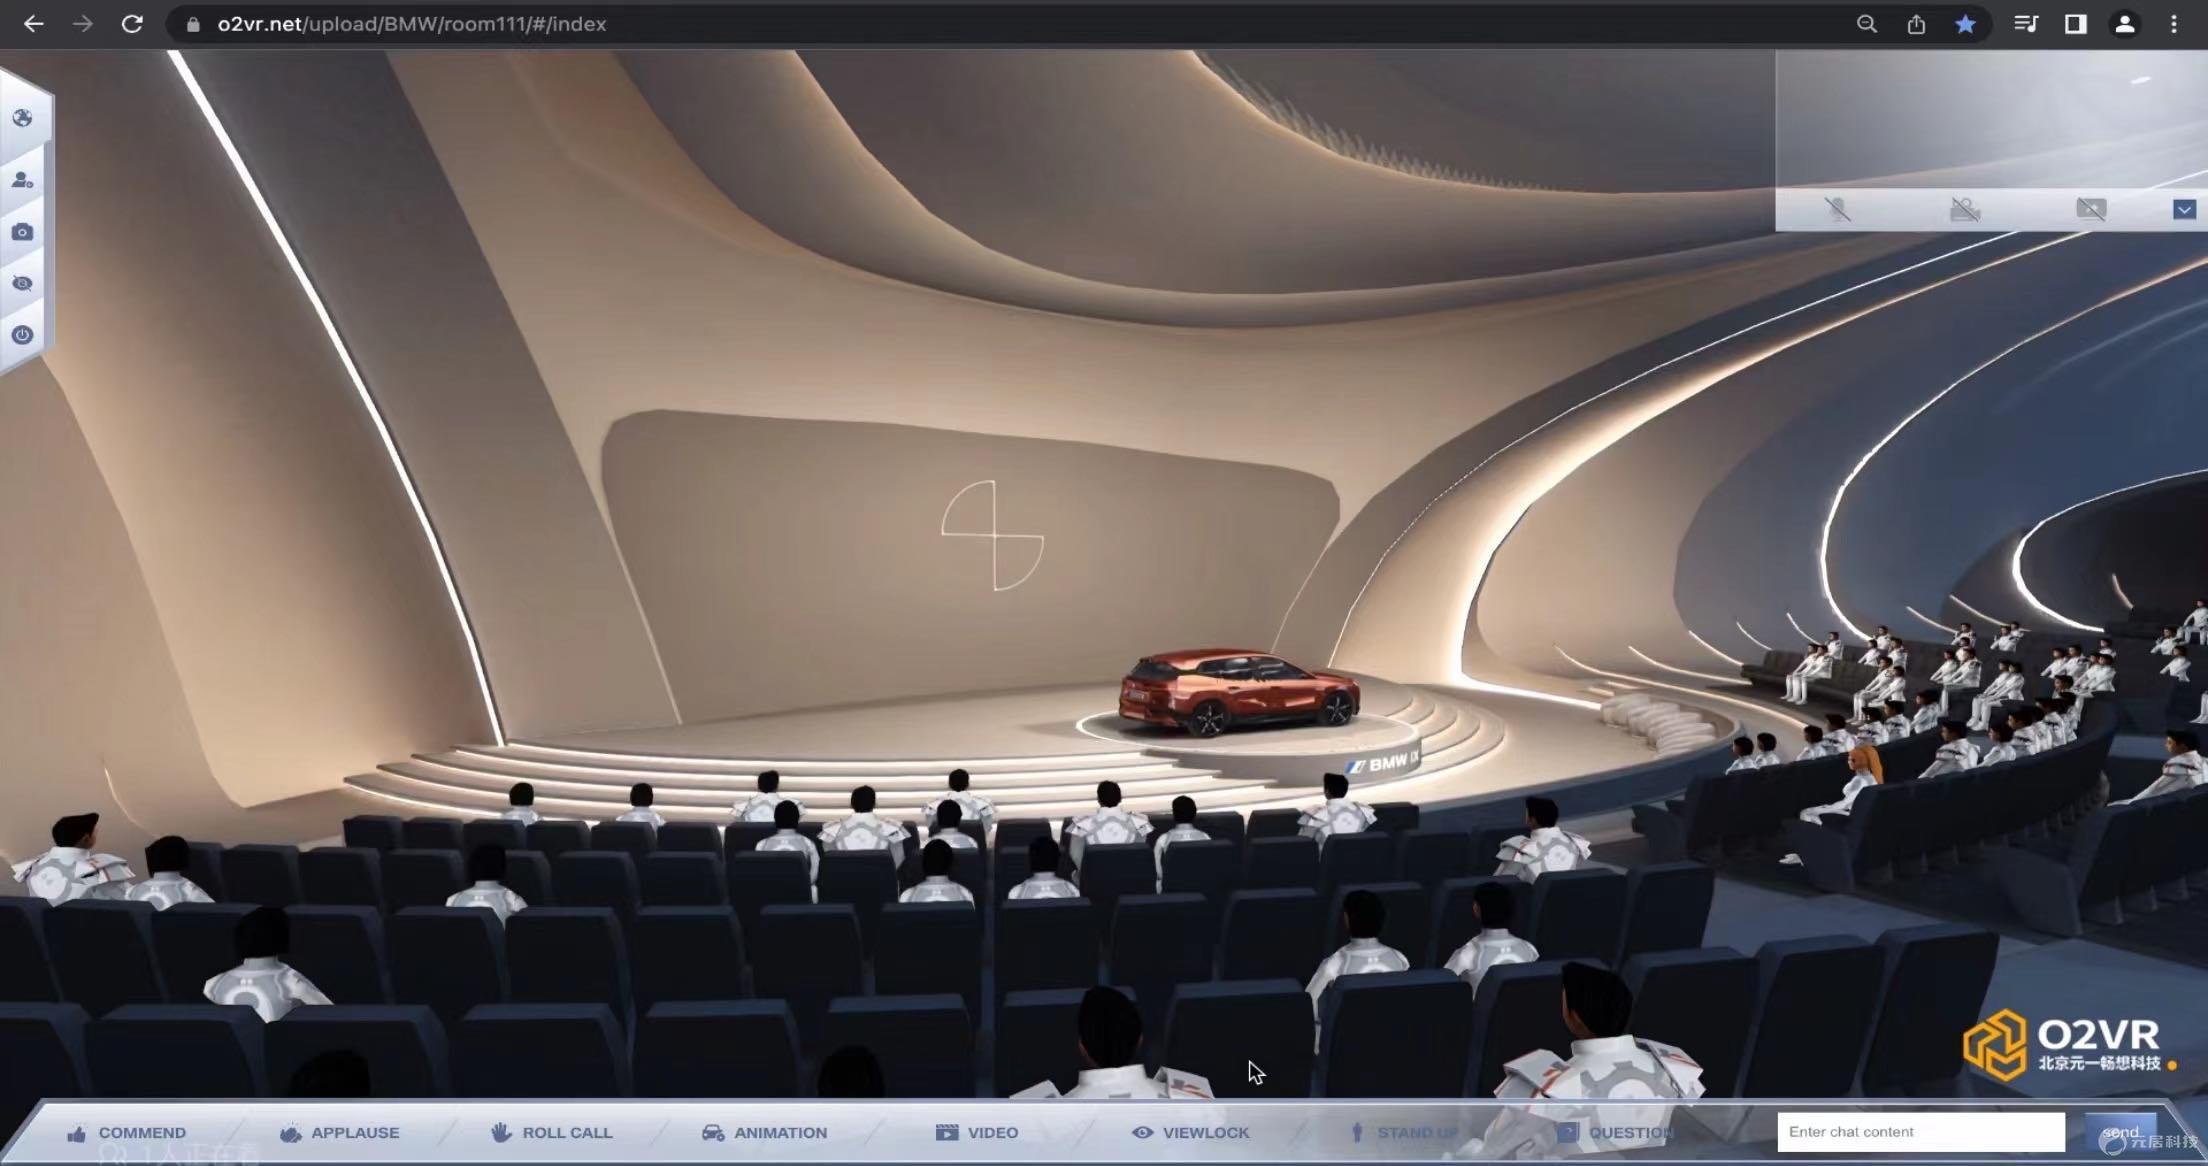This screenshot has width=2208, height=1166.
Task: Click the clapping hands icon beside APPLAUSE
Action: [290, 1132]
